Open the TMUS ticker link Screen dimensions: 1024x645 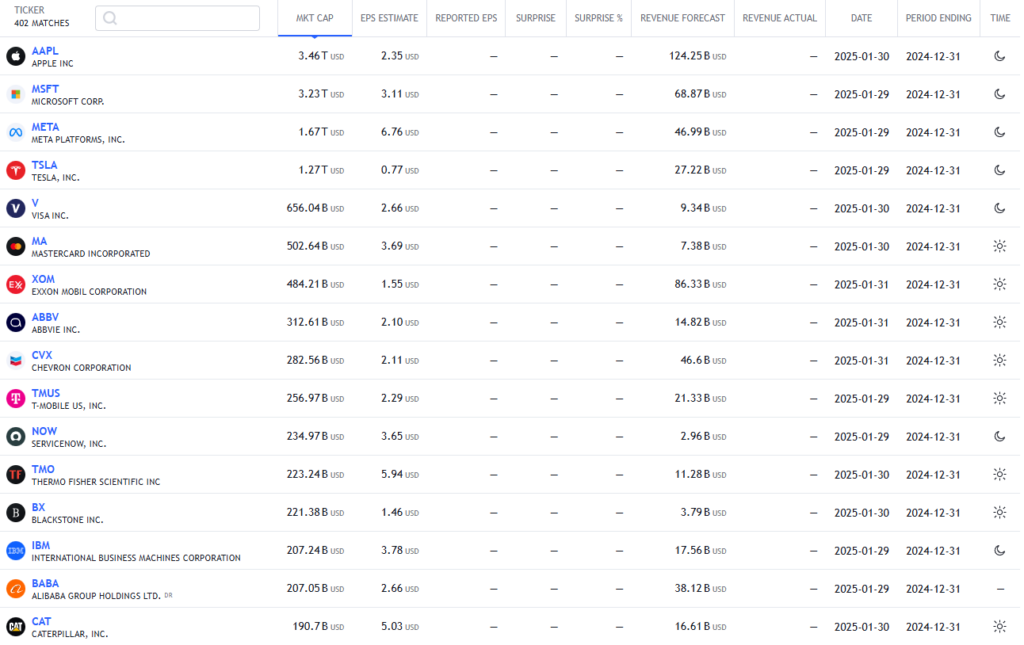(46, 393)
